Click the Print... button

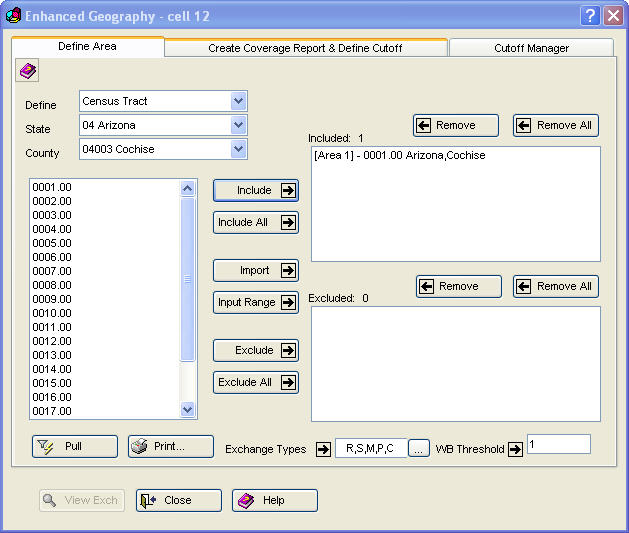coord(170,447)
